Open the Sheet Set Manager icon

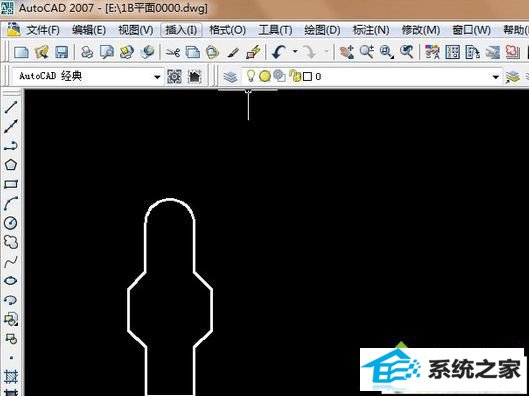[x=492, y=52]
